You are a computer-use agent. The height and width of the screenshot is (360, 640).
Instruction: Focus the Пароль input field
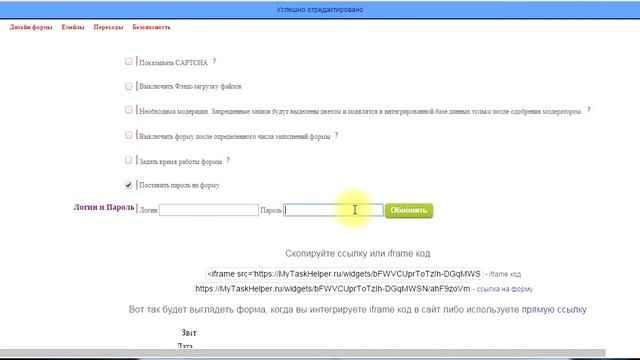click(x=333, y=210)
